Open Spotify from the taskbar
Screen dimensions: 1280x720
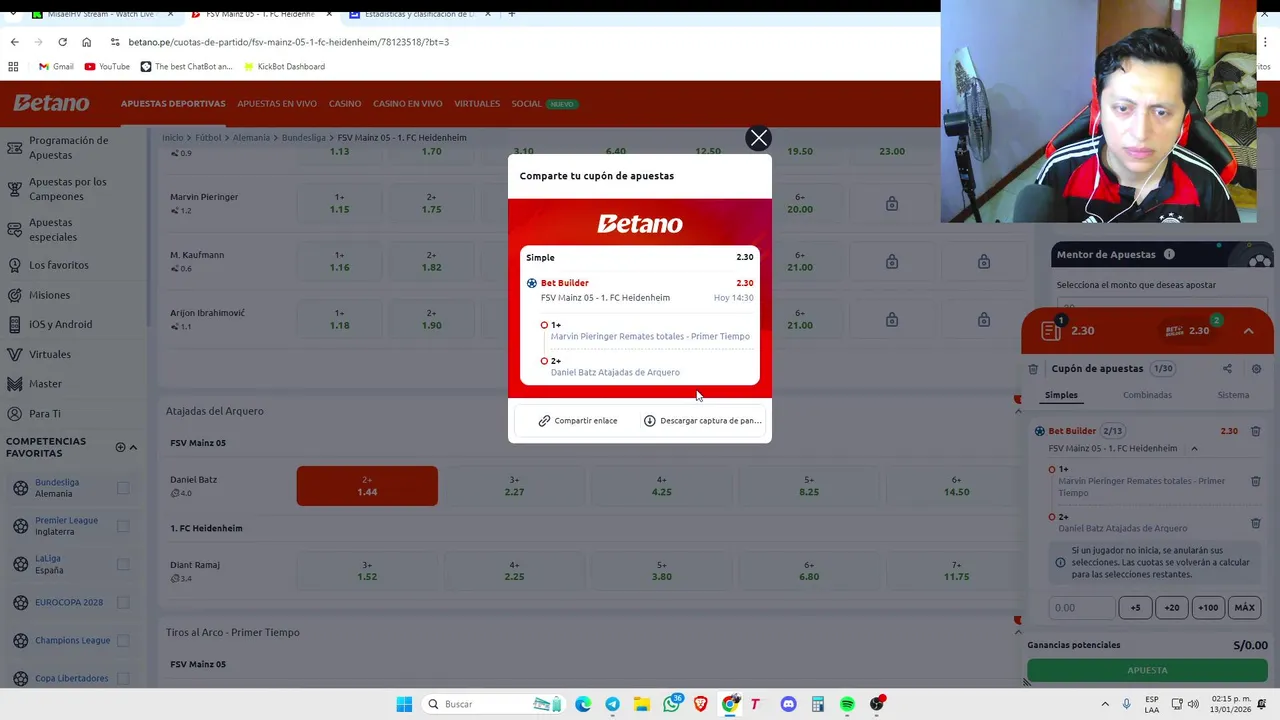(x=847, y=704)
